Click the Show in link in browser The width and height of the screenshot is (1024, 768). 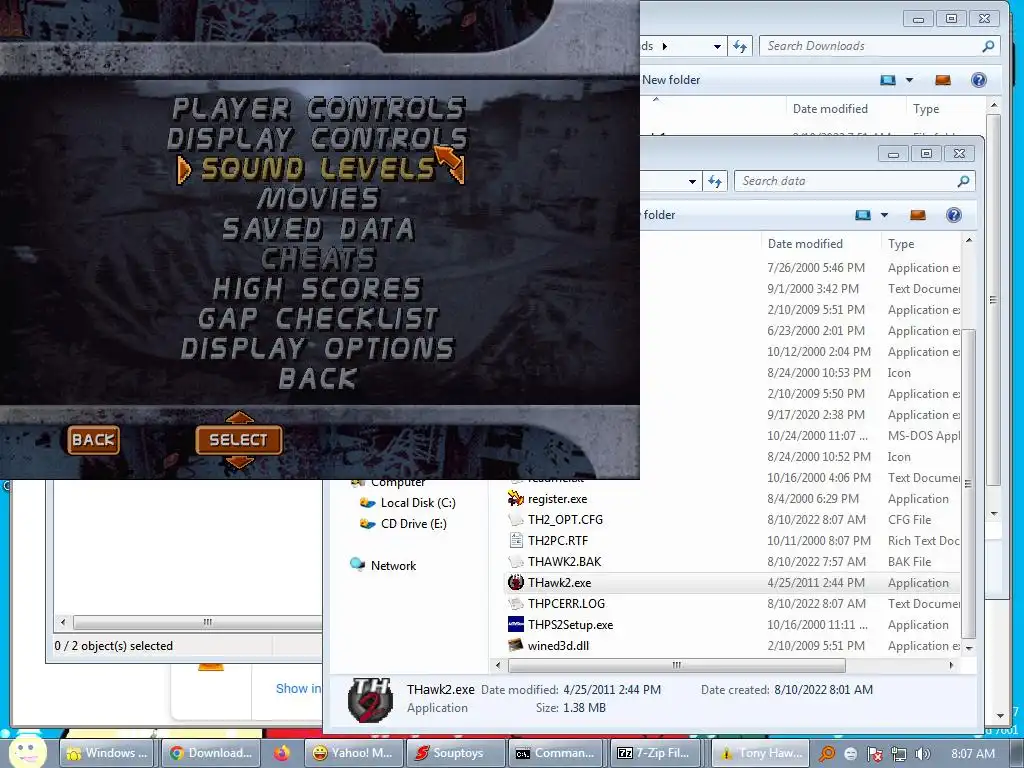pyautogui.click(x=298, y=688)
